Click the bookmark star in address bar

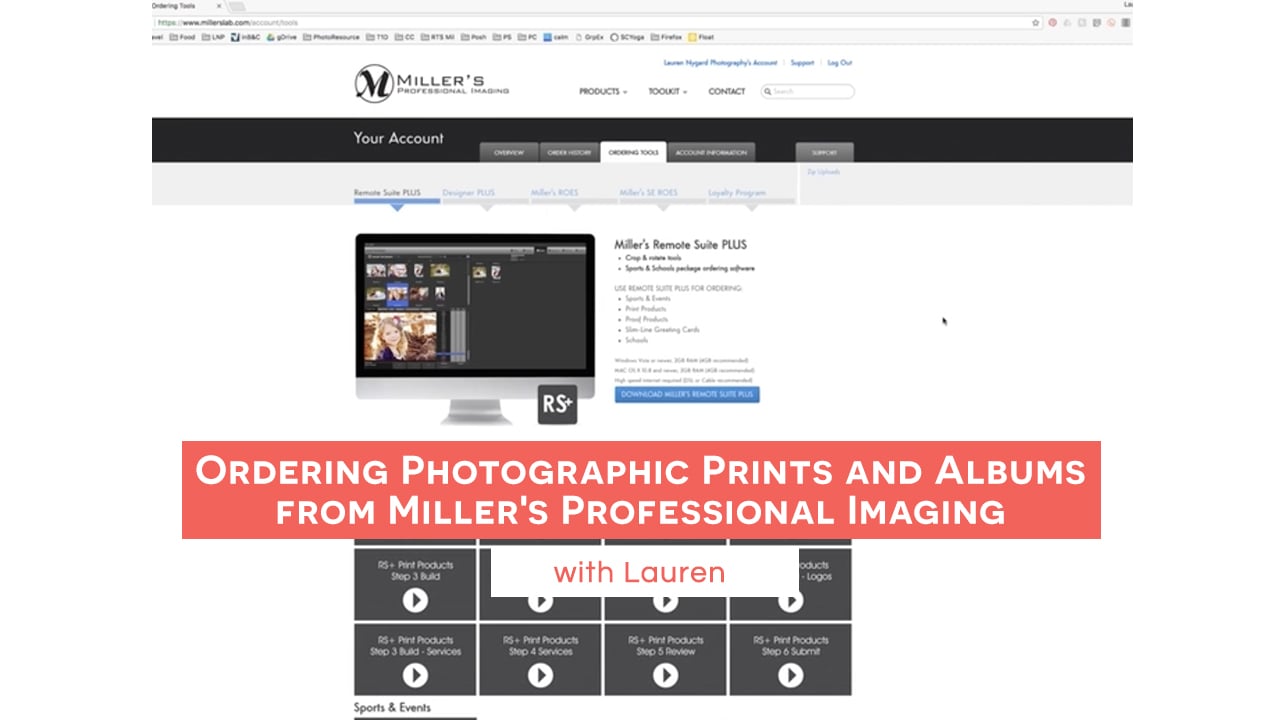(1036, 22)
